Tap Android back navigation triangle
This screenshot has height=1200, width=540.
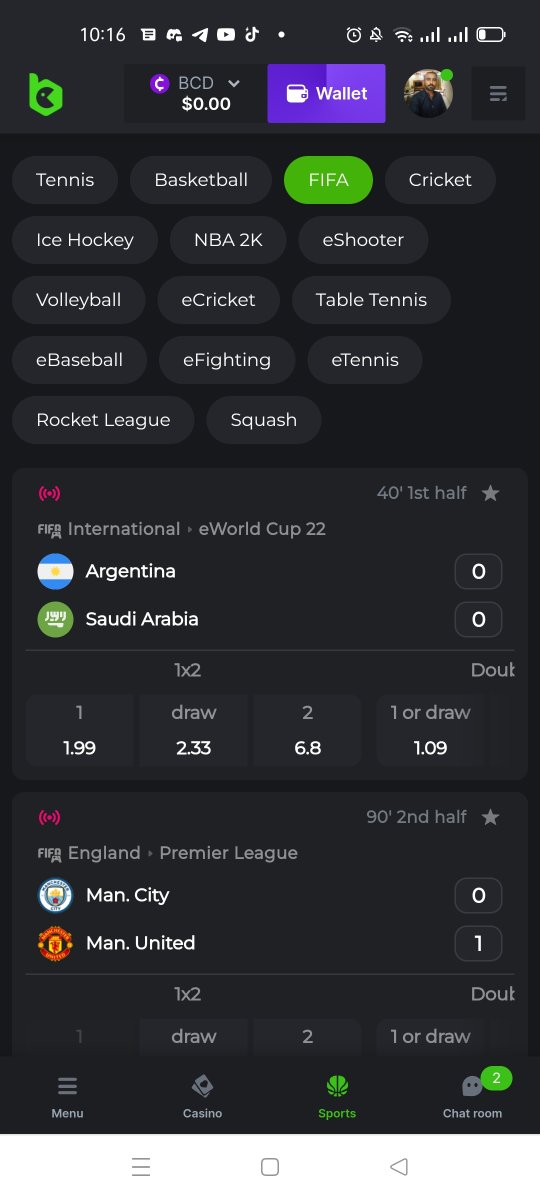coord(399,1166)
